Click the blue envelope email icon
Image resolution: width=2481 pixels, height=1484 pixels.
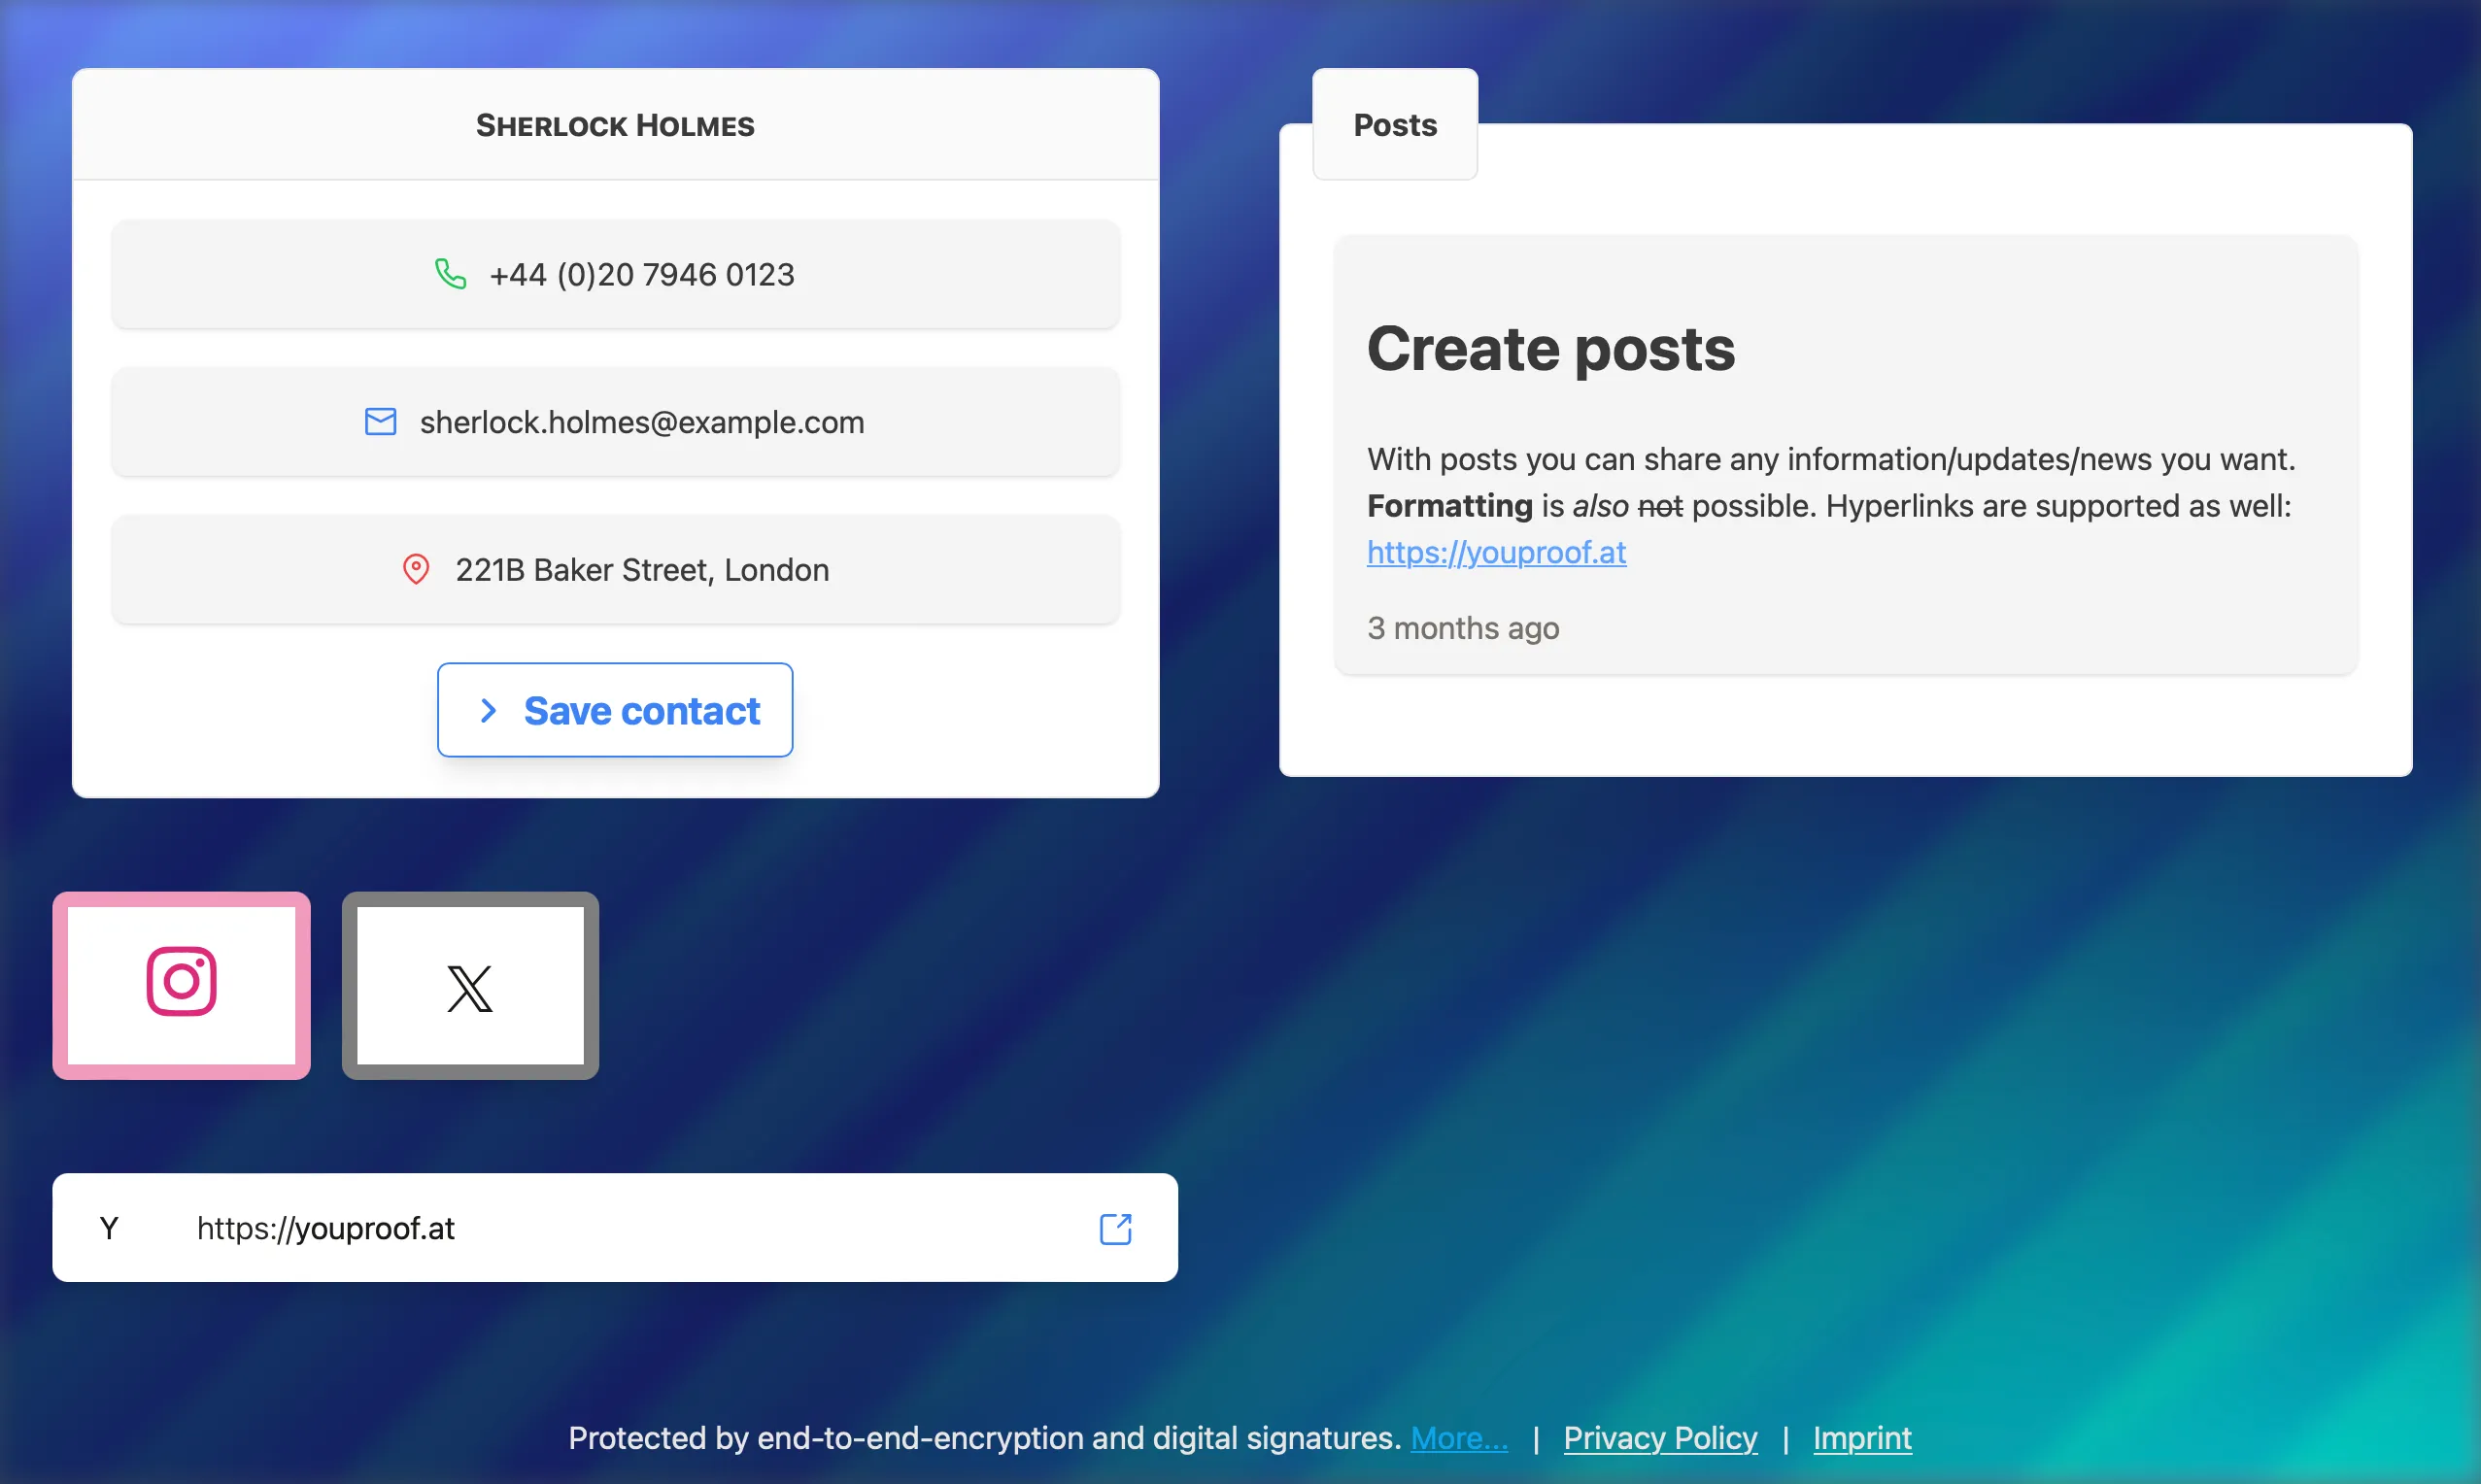pos(380,422)
